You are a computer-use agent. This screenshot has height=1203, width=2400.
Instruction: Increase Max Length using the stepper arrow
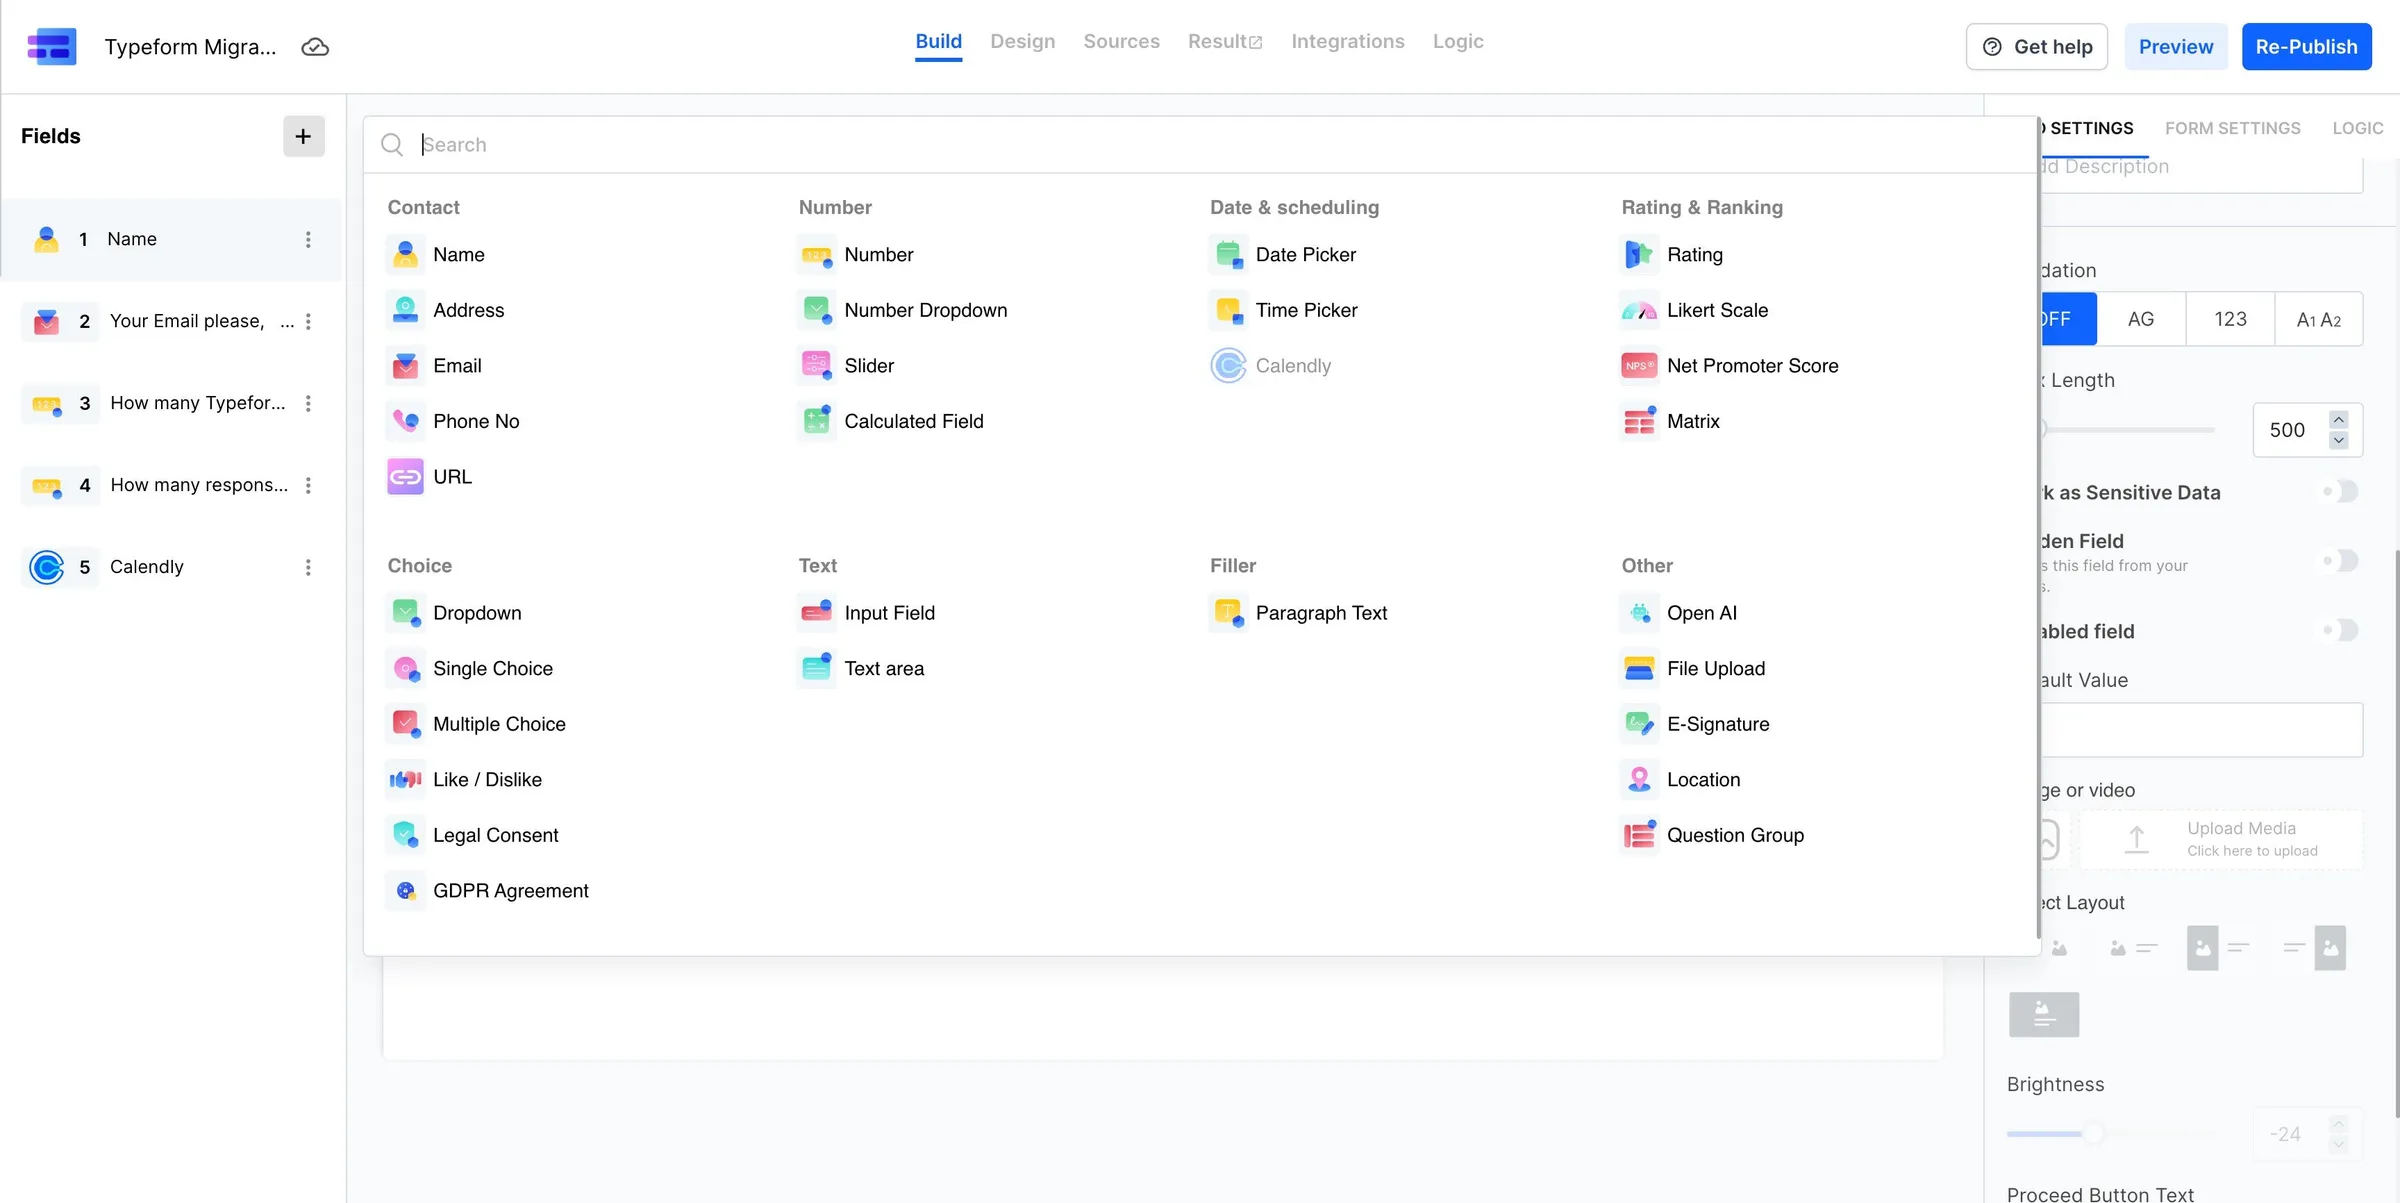(2339, 419)
